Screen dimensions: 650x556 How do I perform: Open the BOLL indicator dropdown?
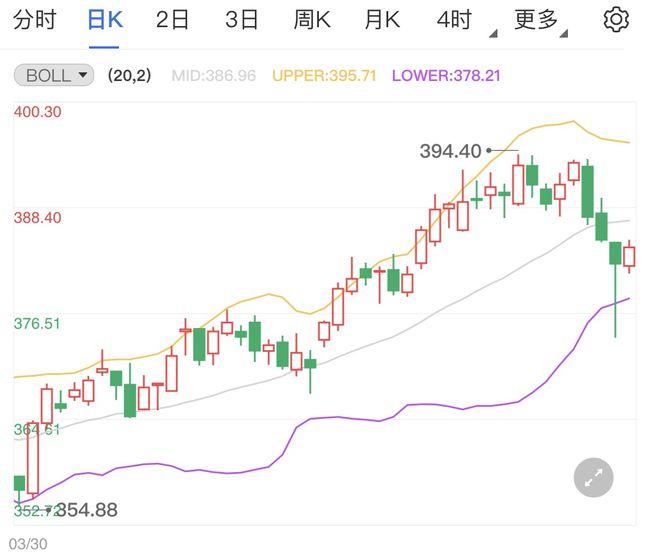coord(53,75)
